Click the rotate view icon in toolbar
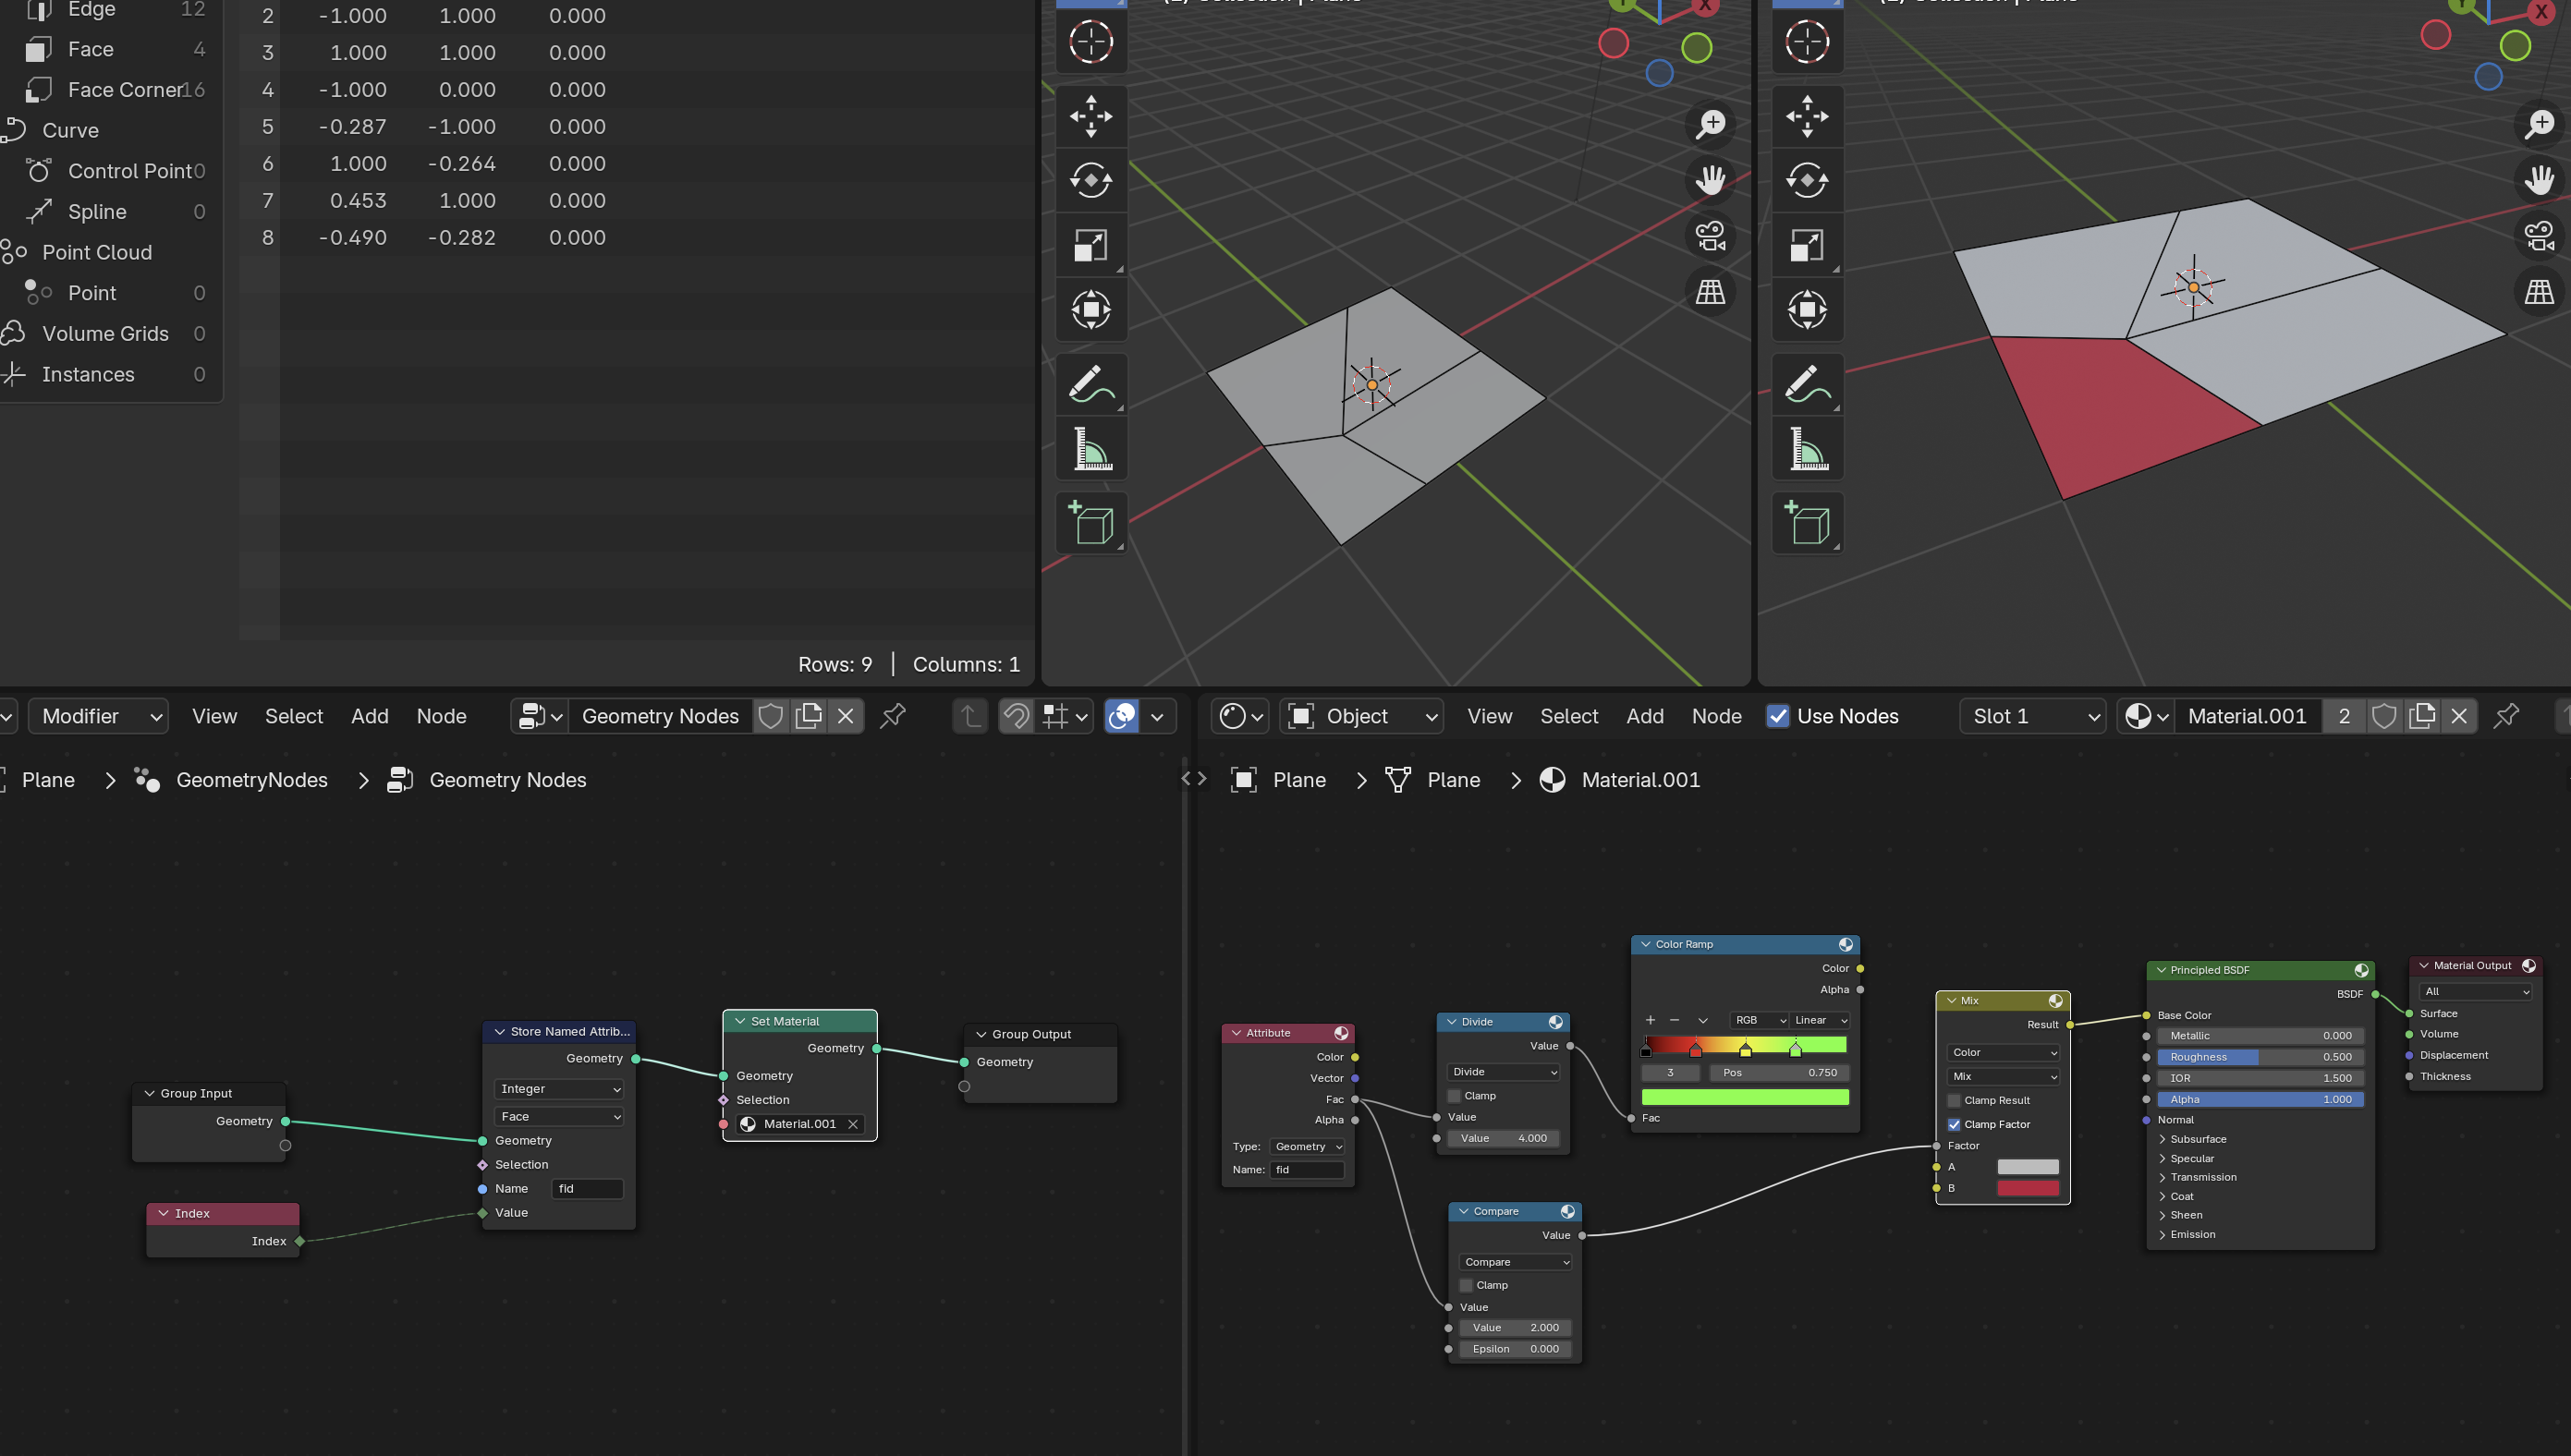 [1091, 180]
